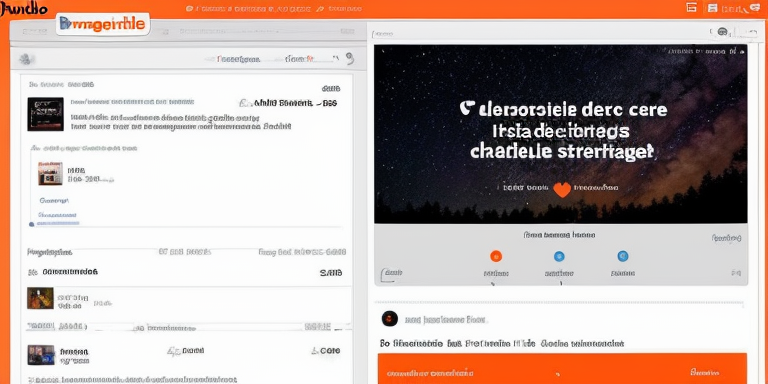Click the dark round avatar below the dotted divider

389,319
